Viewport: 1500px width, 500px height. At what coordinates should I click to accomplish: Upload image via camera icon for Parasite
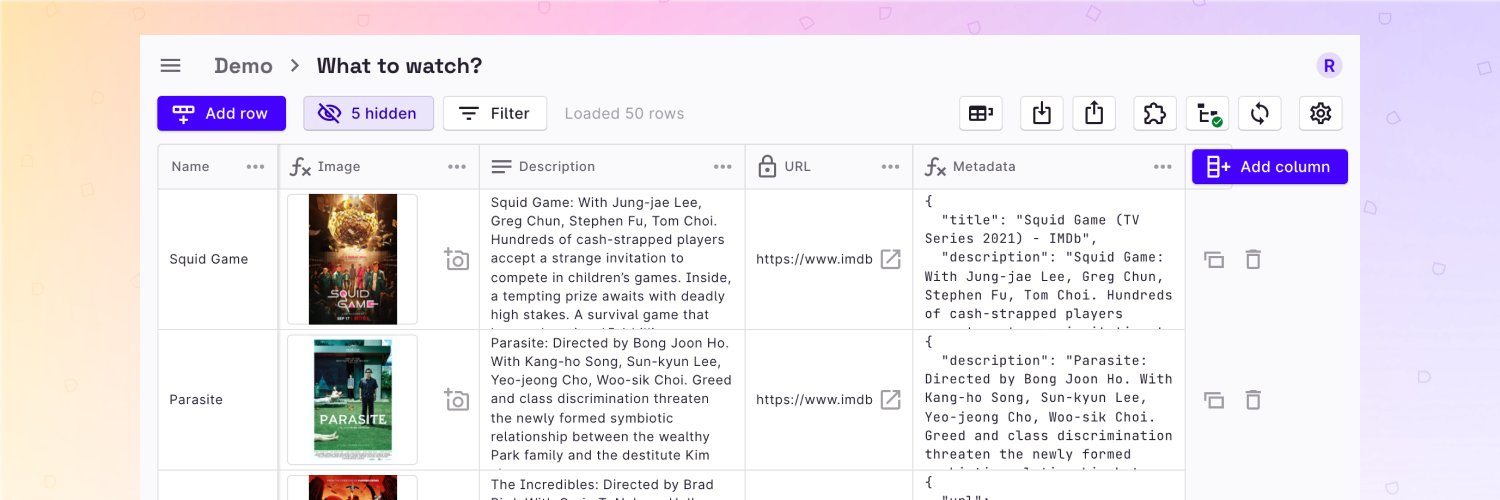(x=457, y=399)
